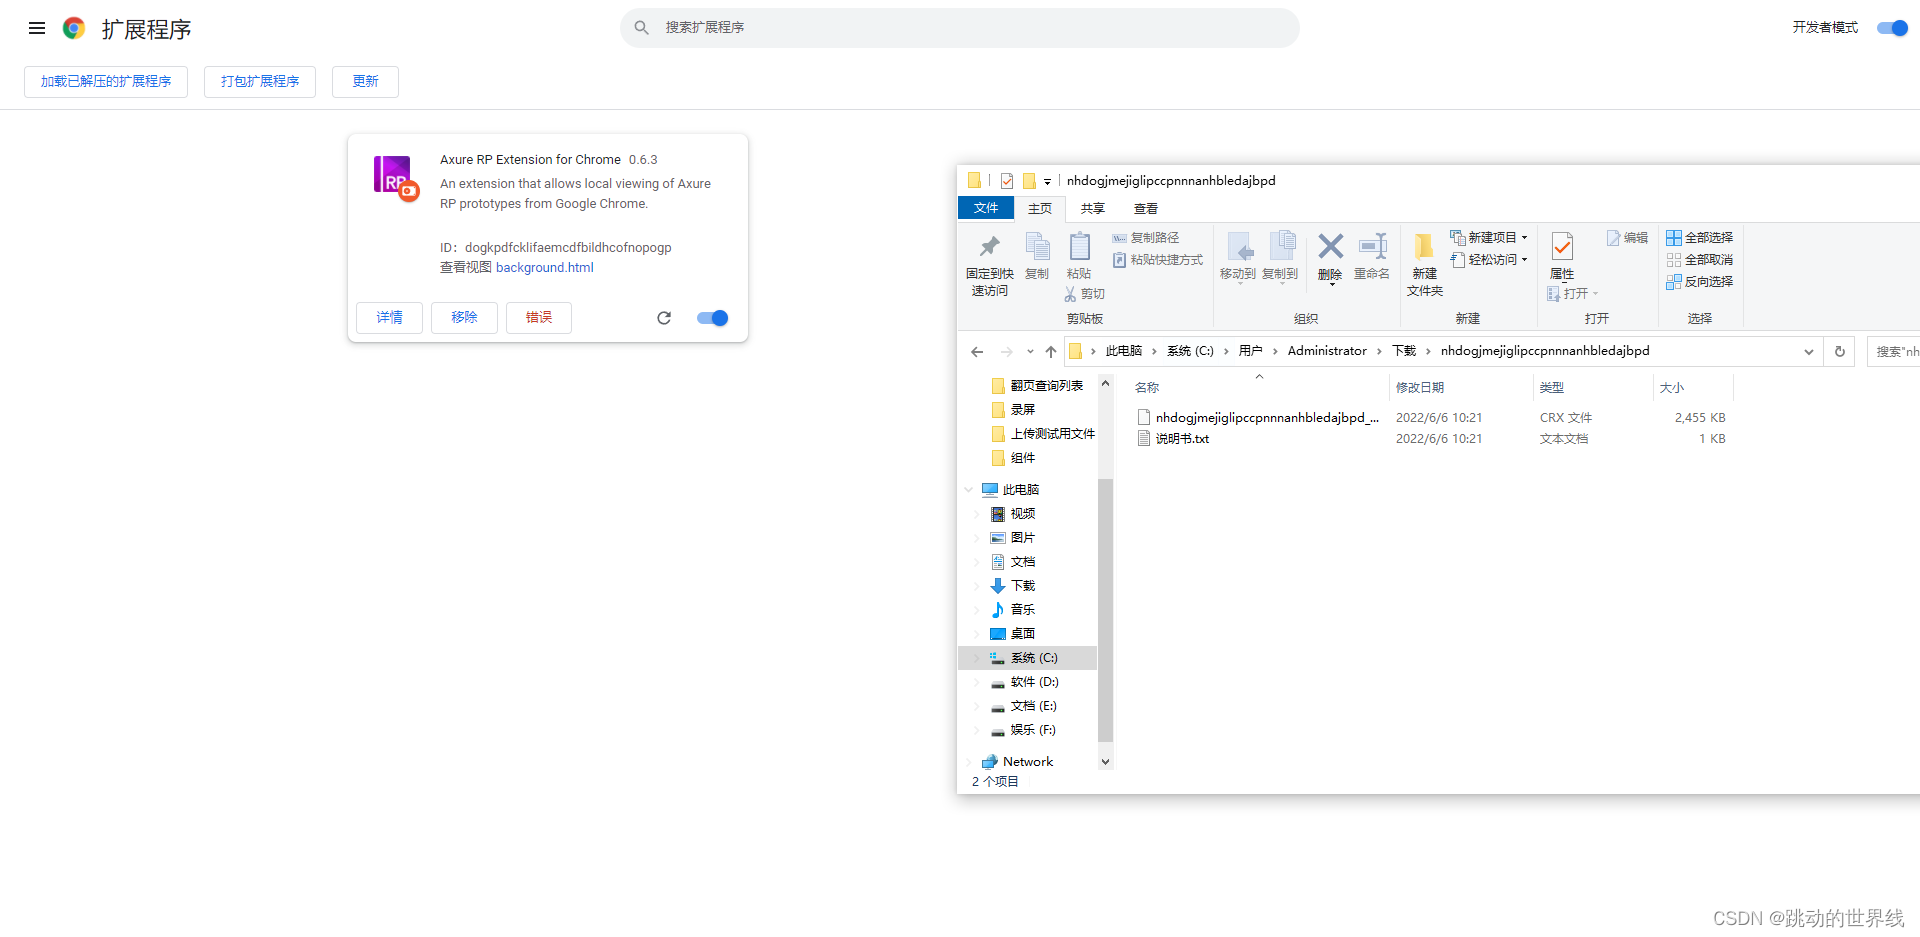Viewport: 1920px width, 937px height.
Task: Open the Chrome extensions hamburger menu
Action: (x=37, y=28)
